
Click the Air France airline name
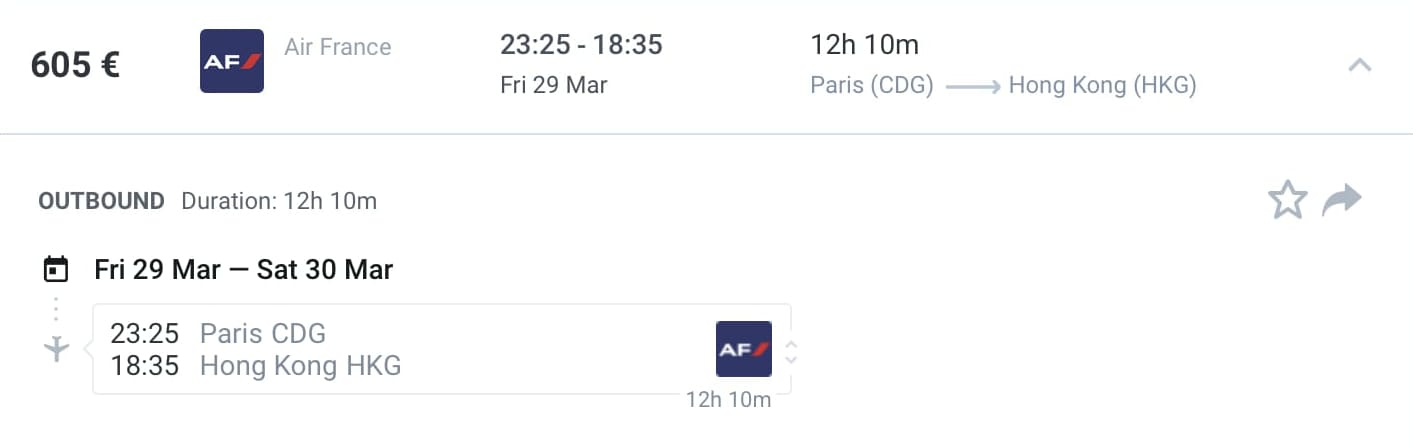[338, 47]
